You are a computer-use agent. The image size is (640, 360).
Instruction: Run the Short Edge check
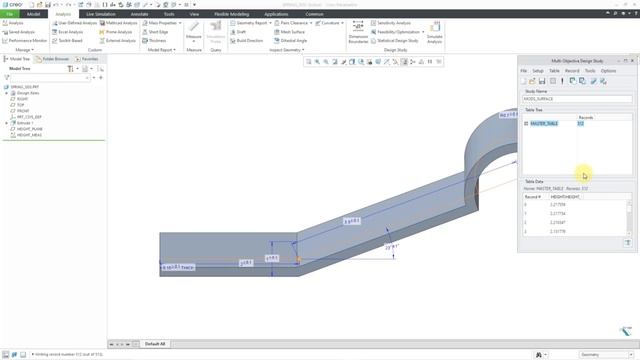[x=155, y=32]
